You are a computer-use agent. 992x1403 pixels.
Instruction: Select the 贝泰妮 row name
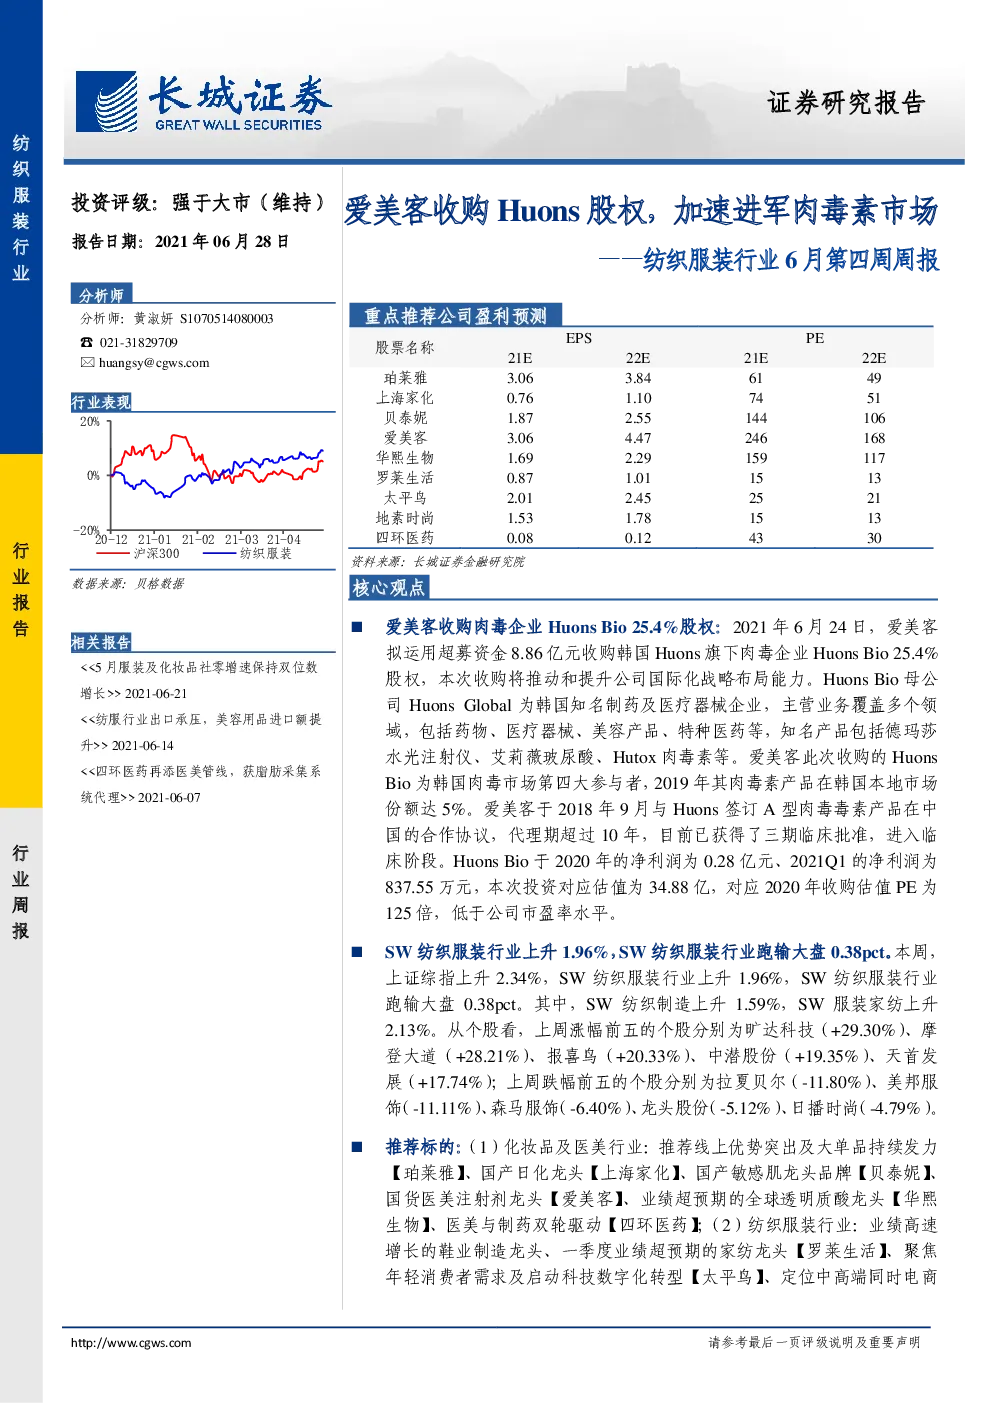tap(405, 418)
